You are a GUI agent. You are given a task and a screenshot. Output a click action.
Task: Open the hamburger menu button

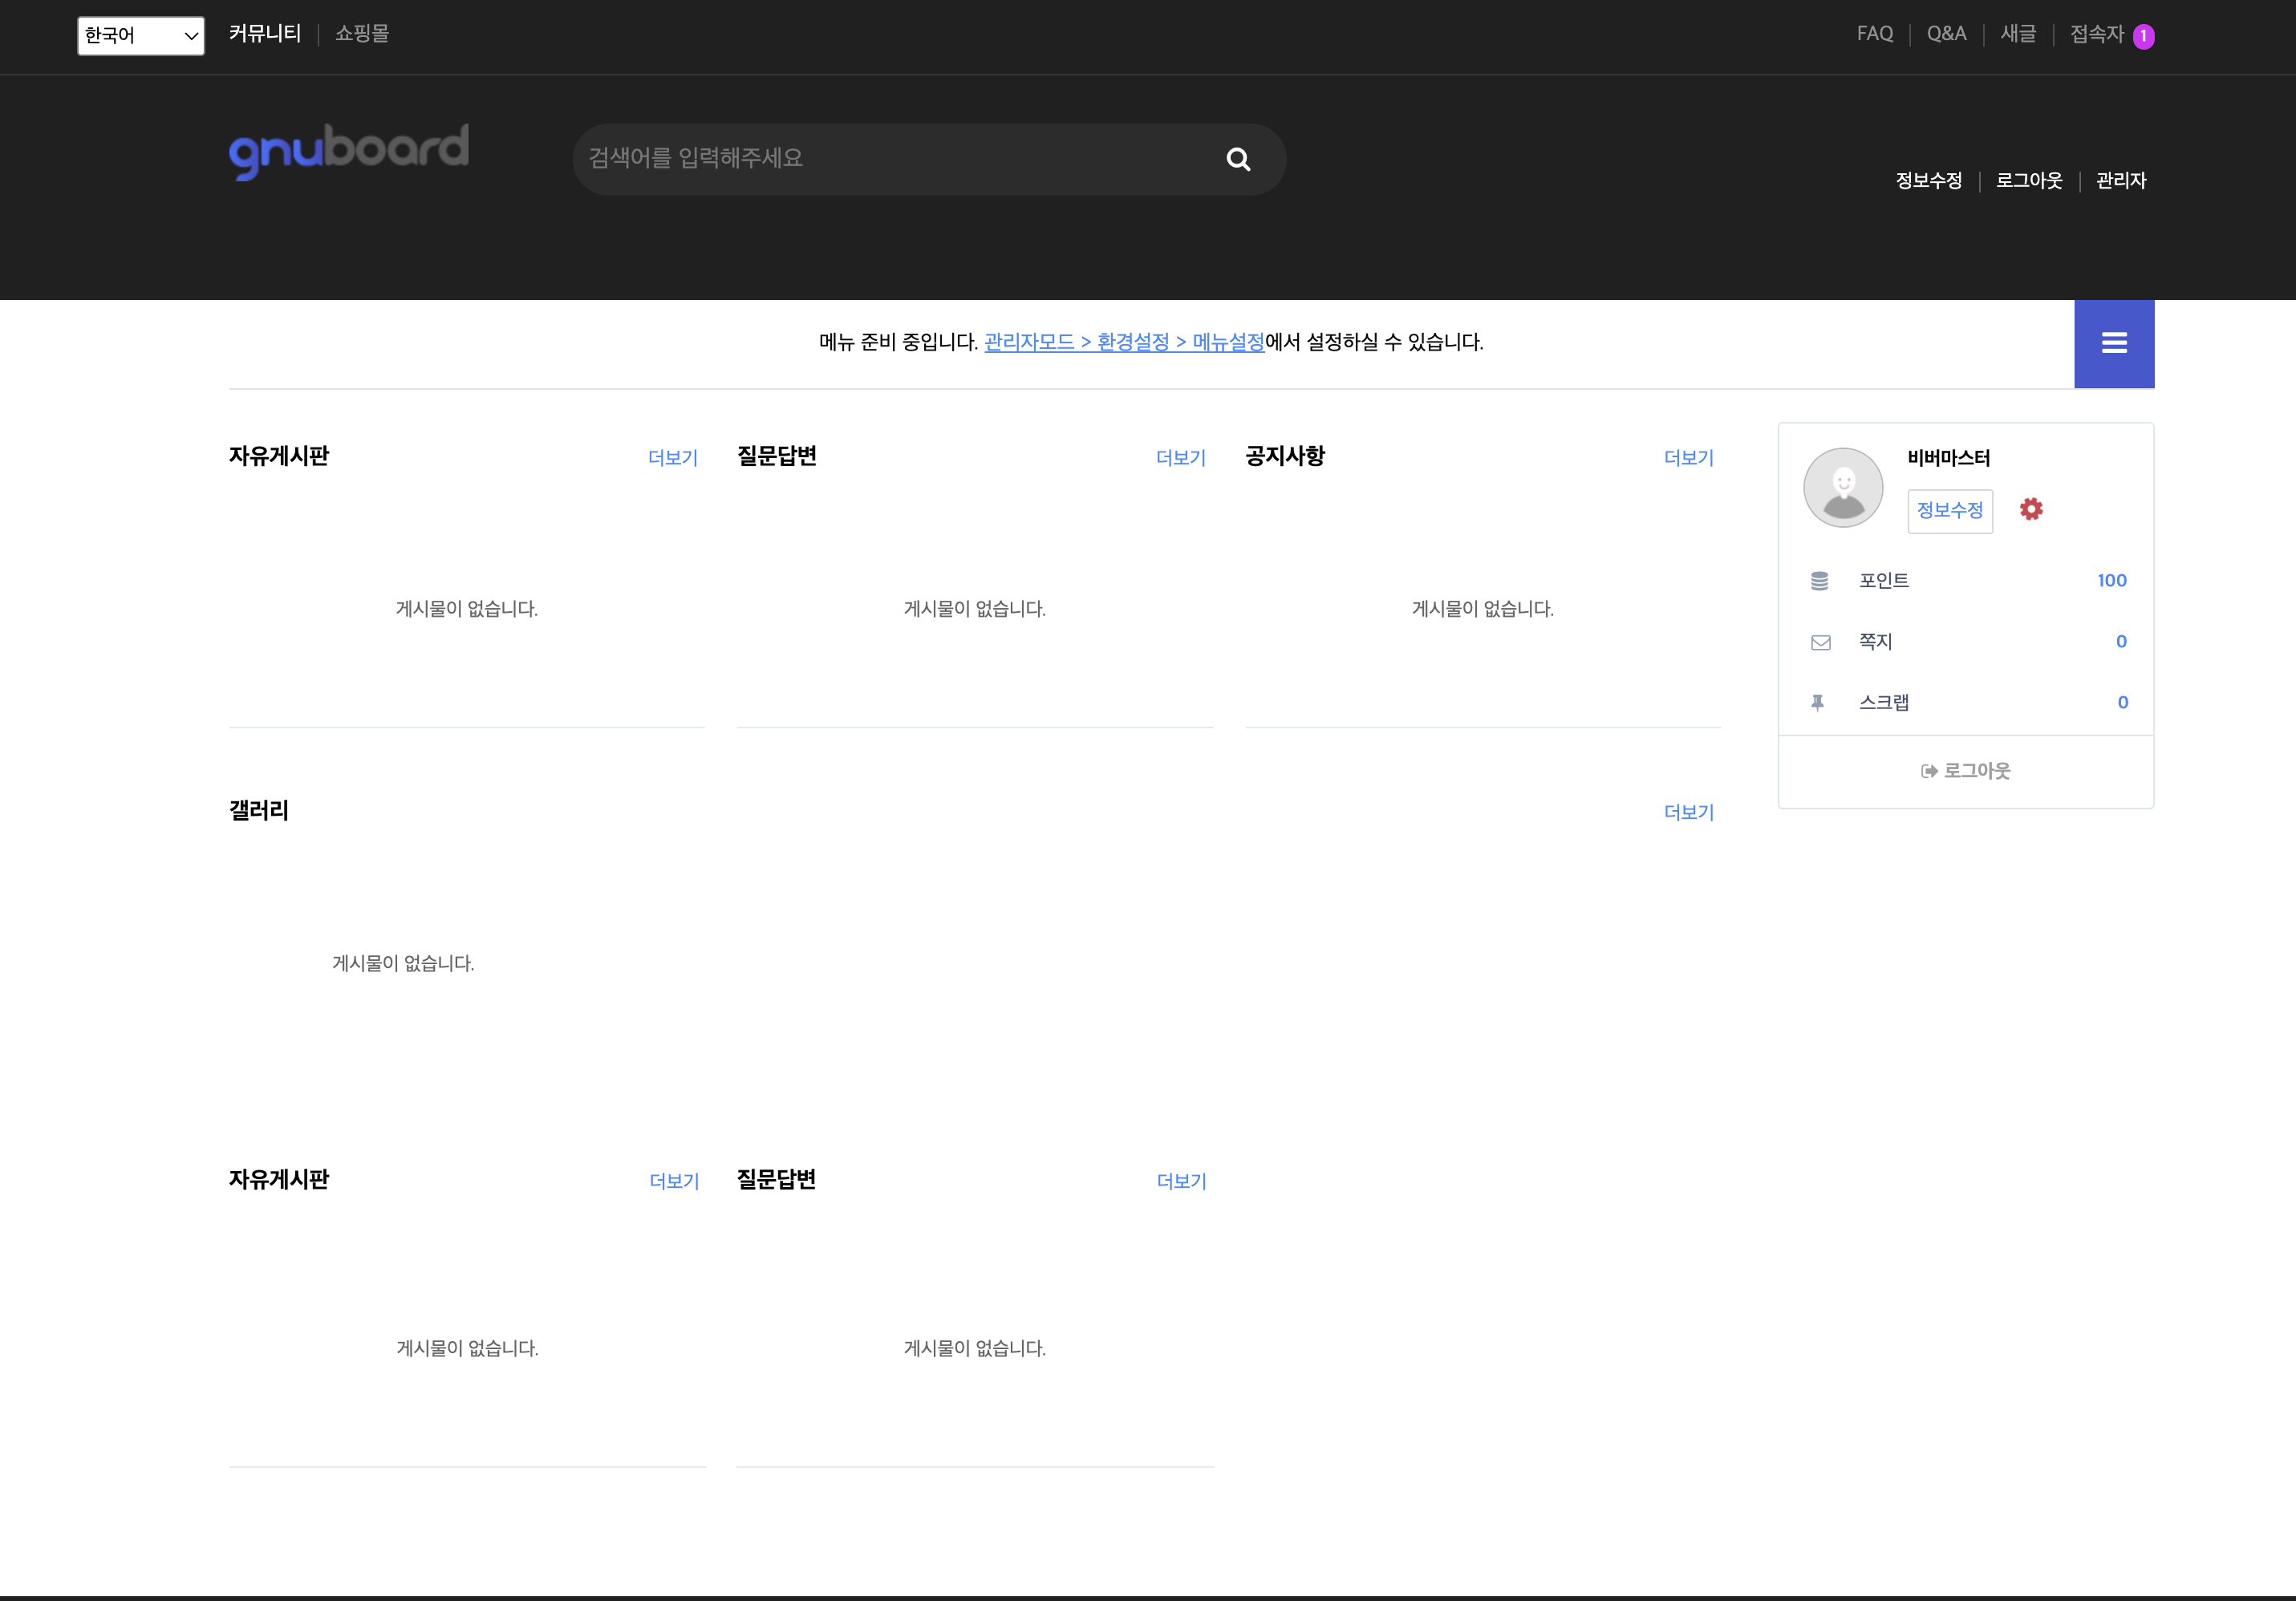click(2113, 343)
